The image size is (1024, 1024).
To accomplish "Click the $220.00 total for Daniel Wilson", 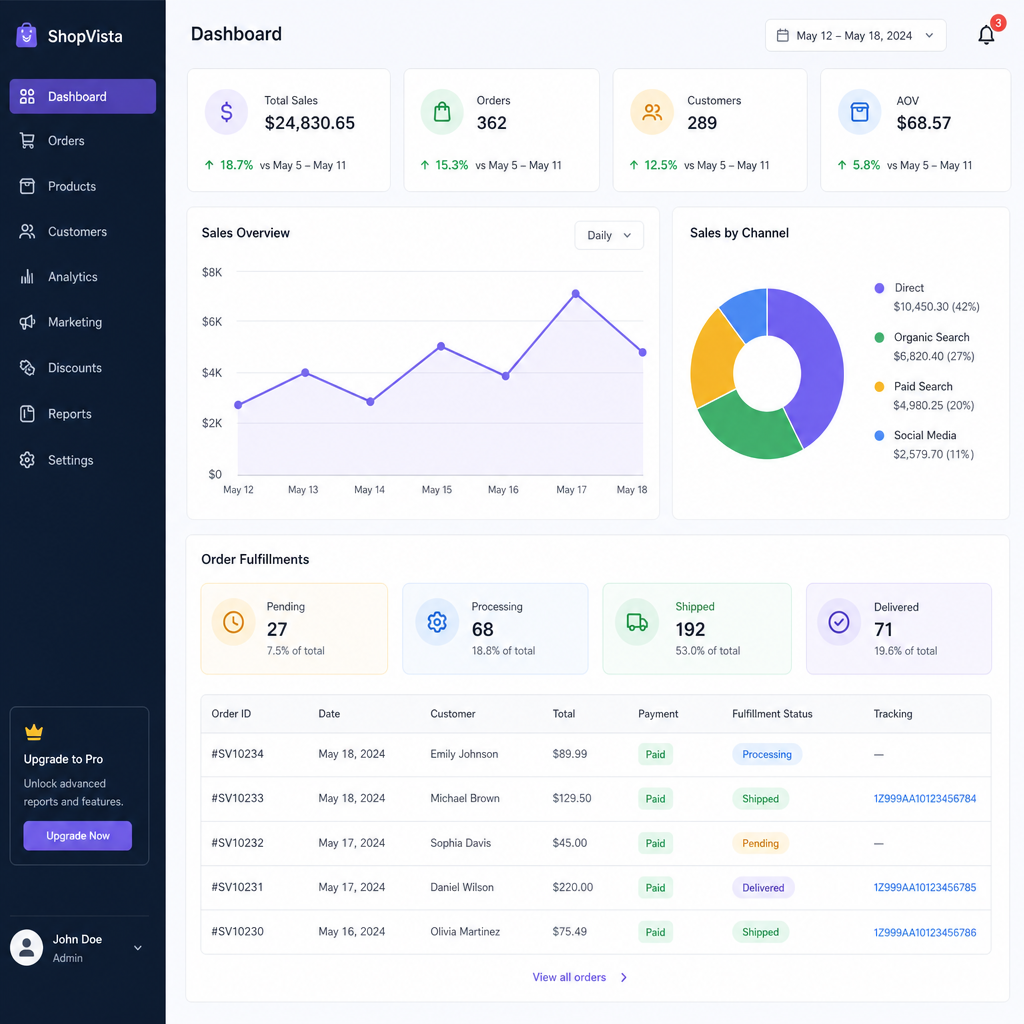I will [573, 887].
